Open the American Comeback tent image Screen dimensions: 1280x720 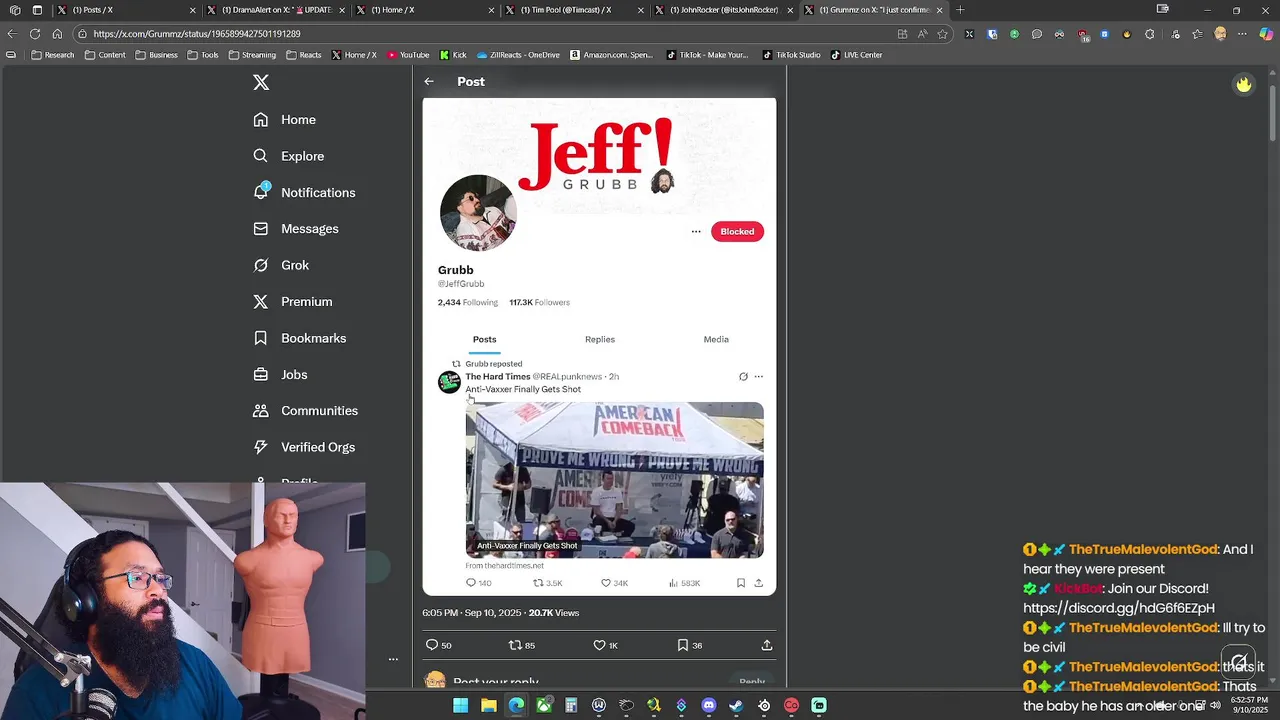tap(614, 480)
